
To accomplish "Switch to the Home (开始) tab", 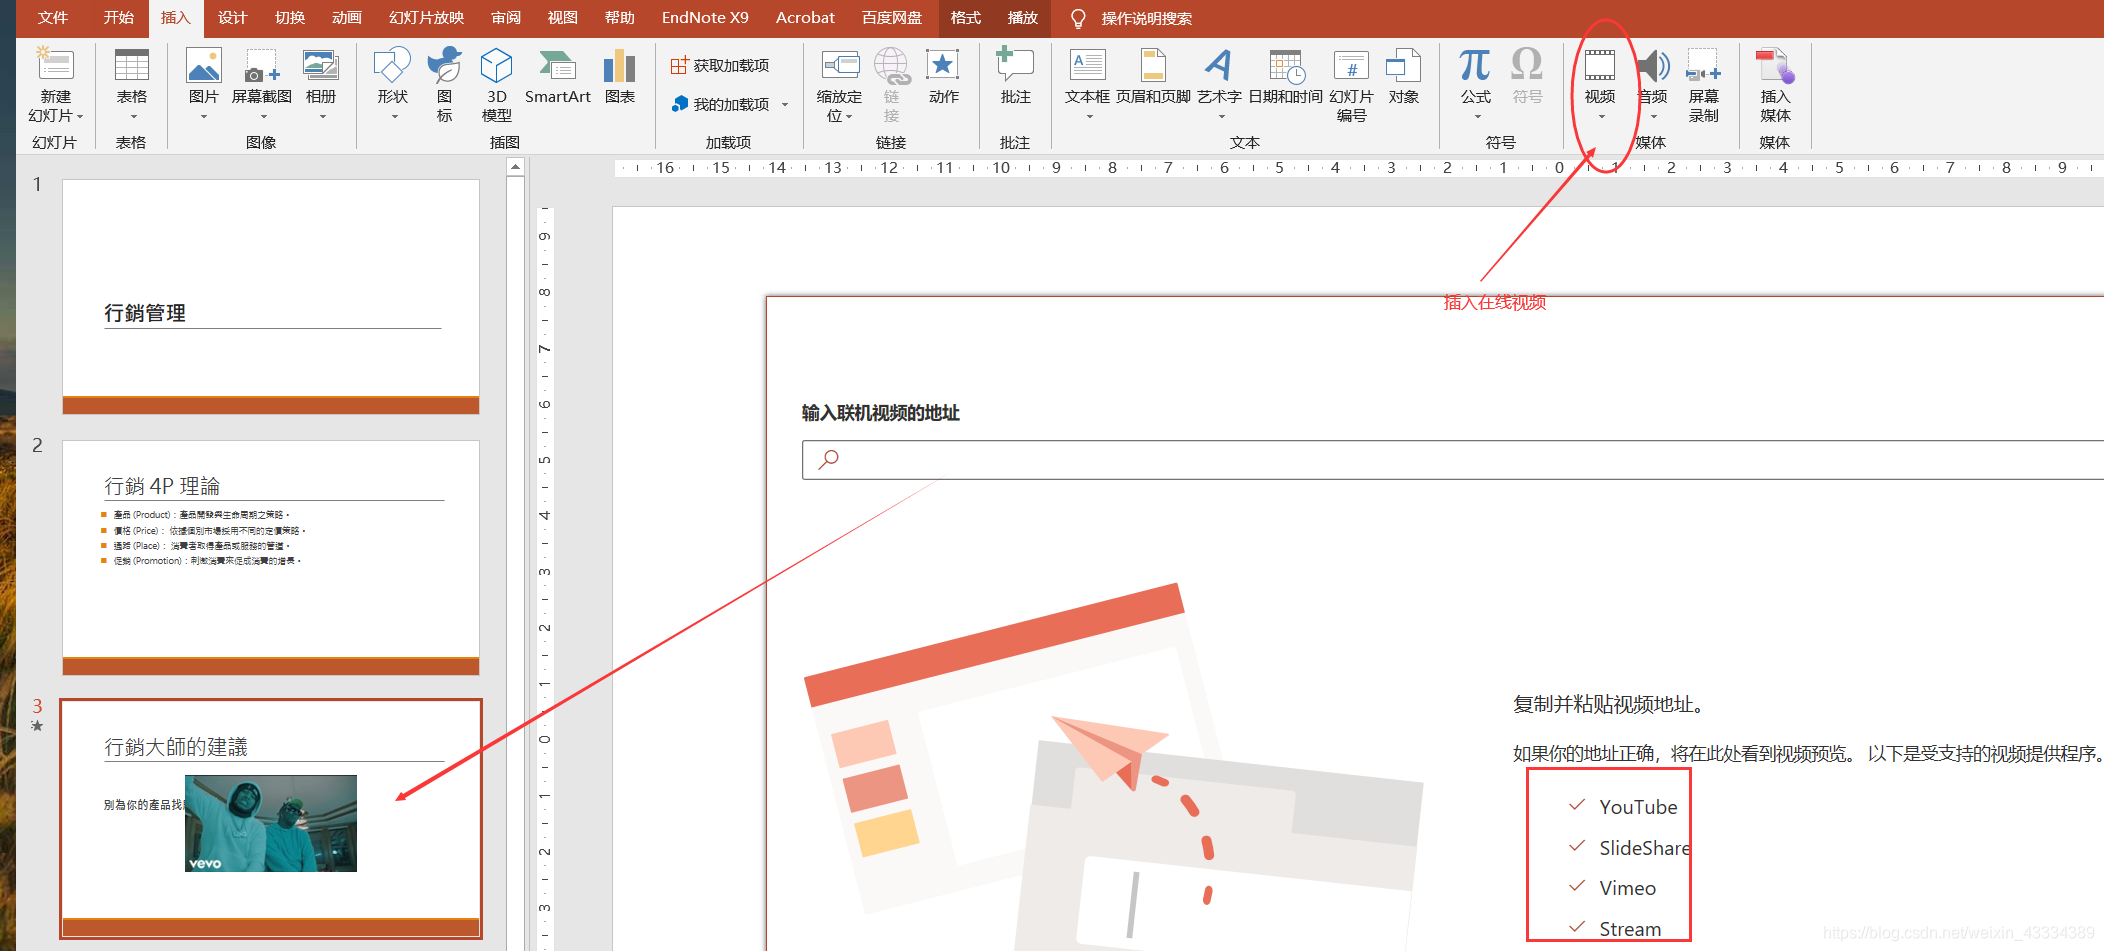I will 119,18.
